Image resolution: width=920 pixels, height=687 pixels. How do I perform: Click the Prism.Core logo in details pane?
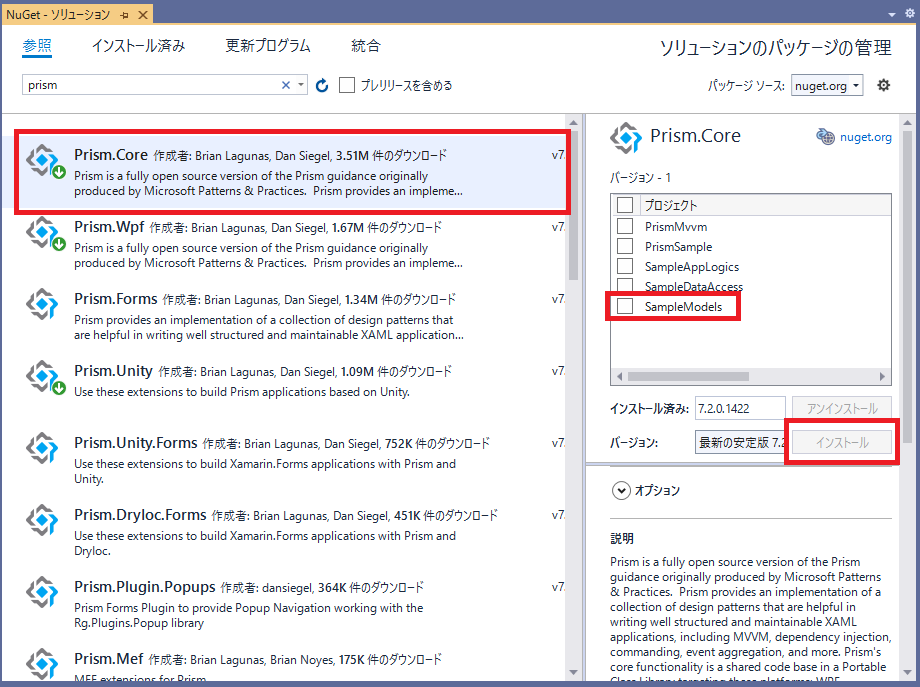[626, 138]
